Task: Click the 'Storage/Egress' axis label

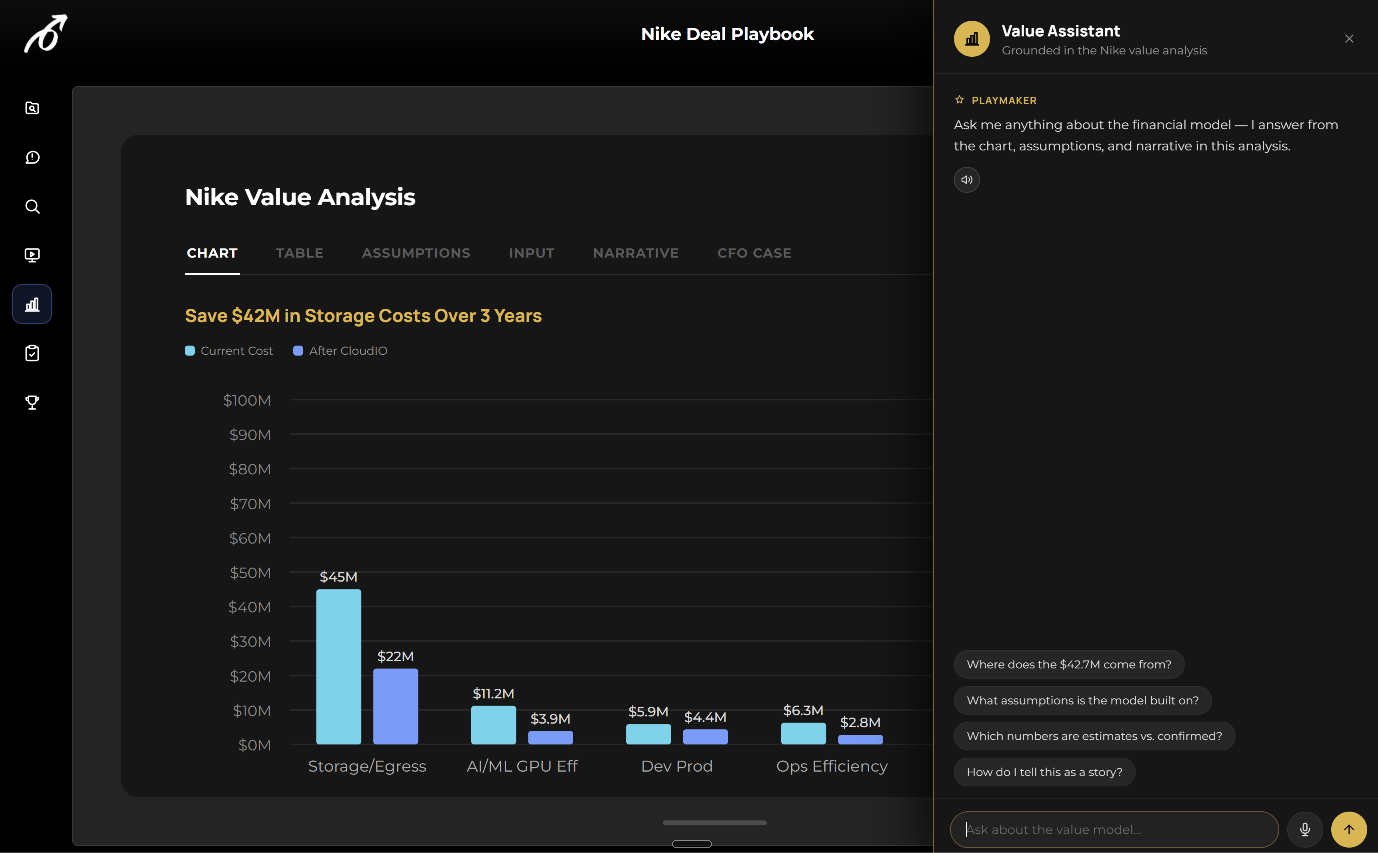Action: [367, 767]
